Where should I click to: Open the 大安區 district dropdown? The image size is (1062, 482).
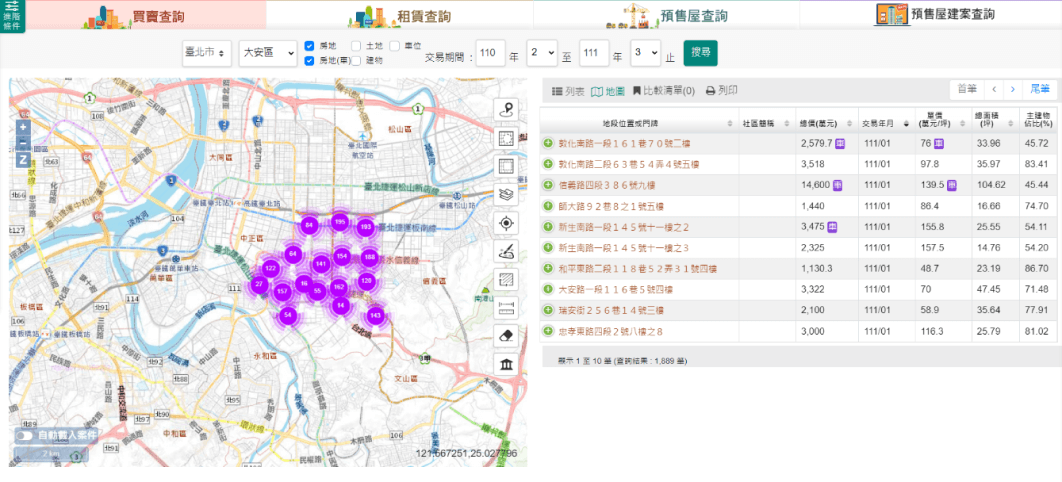268,53
